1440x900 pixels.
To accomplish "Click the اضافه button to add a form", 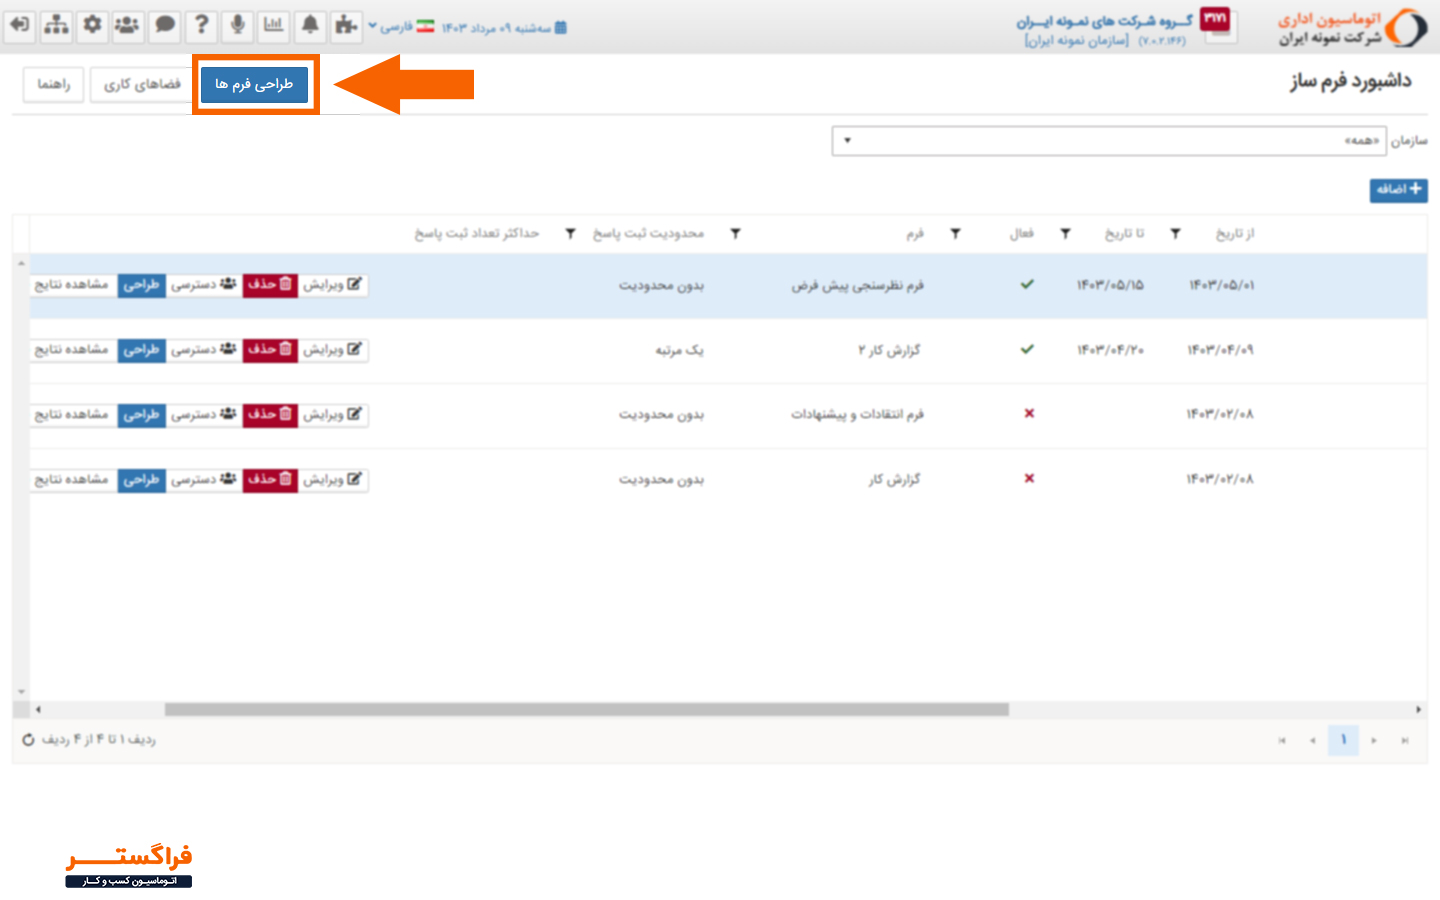I will [x=1399, y=190].
